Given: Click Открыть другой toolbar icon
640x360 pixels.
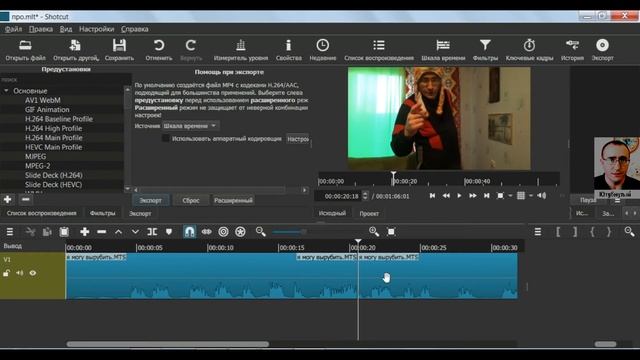Looking at the screenshot, I should point(76,50).
